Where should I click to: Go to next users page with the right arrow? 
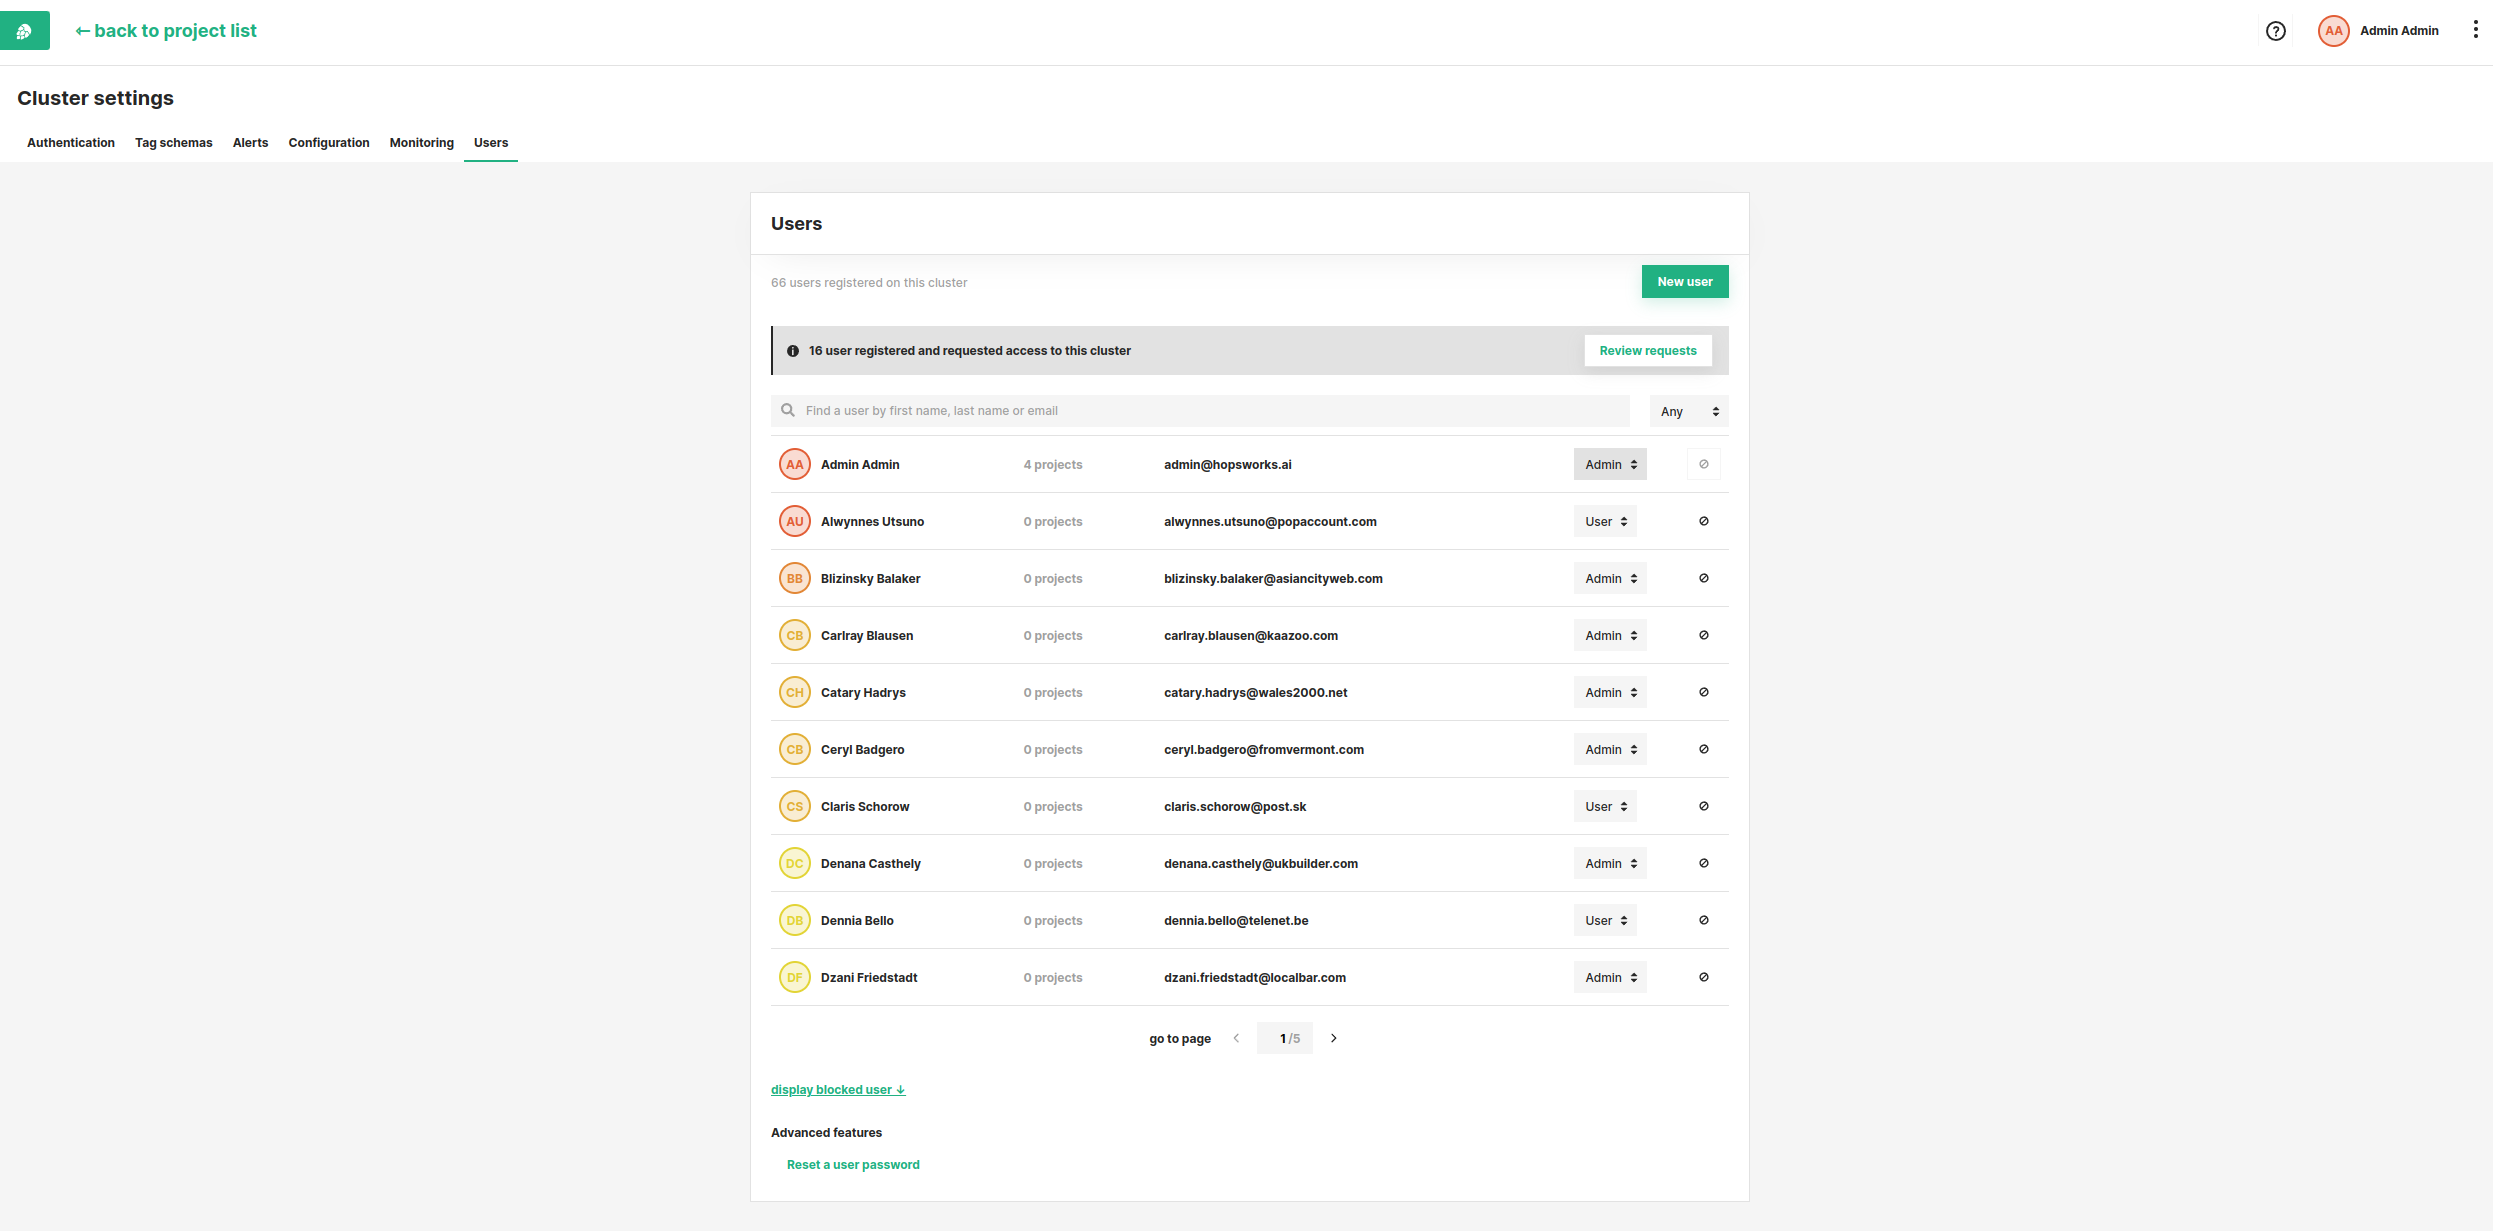tap(1333, 1038)
